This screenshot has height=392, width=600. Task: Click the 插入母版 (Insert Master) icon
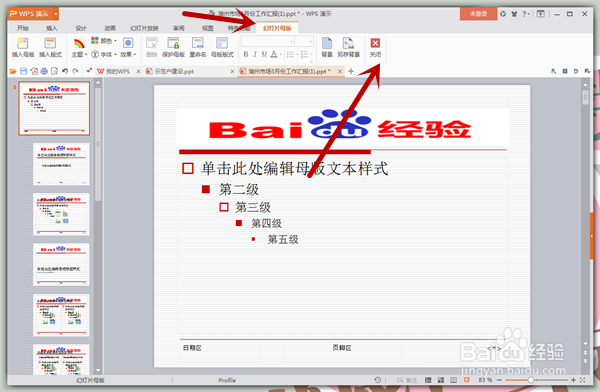coord(23,47)
